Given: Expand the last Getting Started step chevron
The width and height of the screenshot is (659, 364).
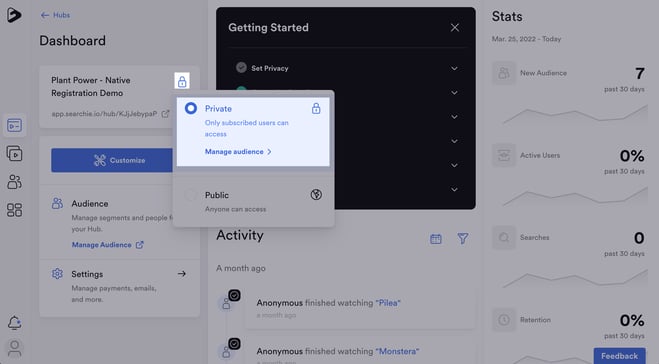Looking at the screenshot, I should 454,190.
